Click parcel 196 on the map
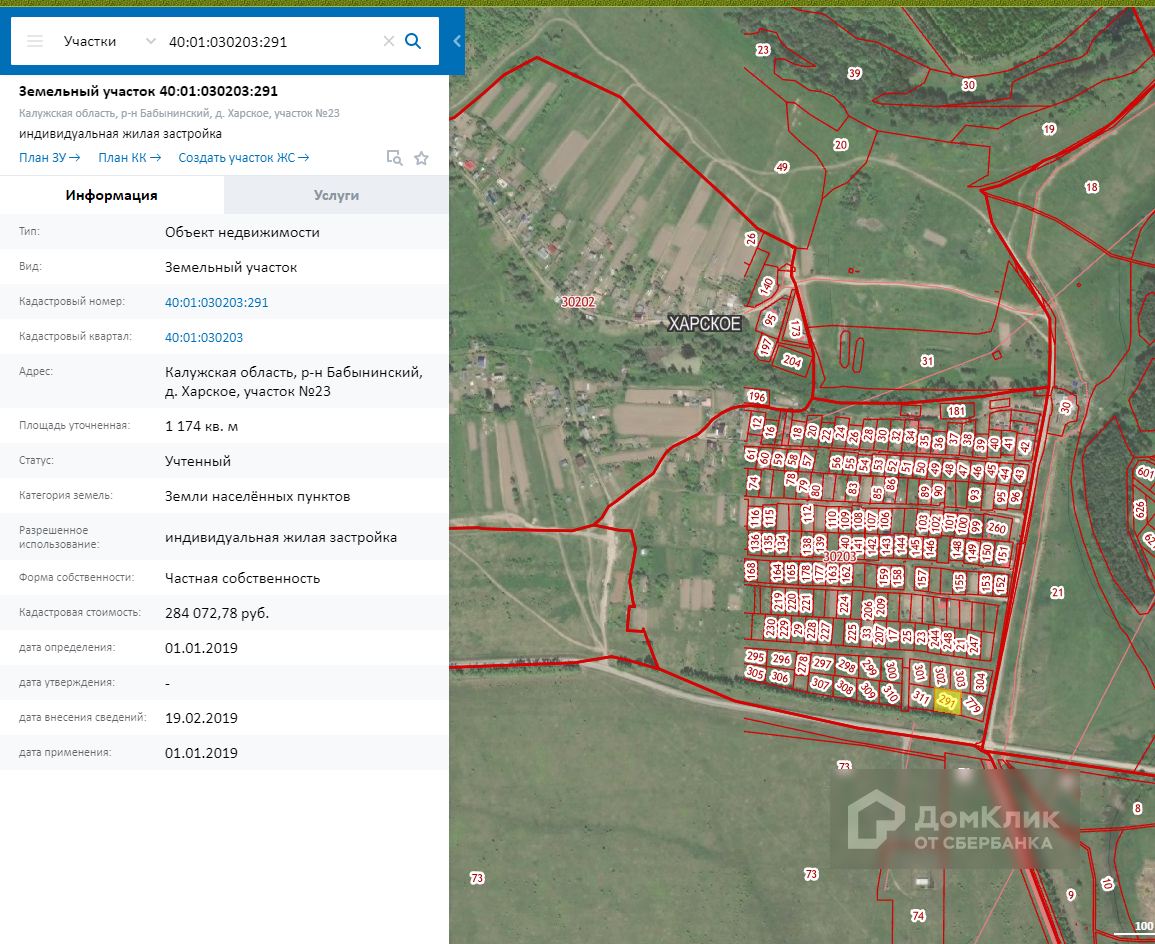The width and height of the screenshot is (1155, 944). pyautogui.click(x=757, y=397)
